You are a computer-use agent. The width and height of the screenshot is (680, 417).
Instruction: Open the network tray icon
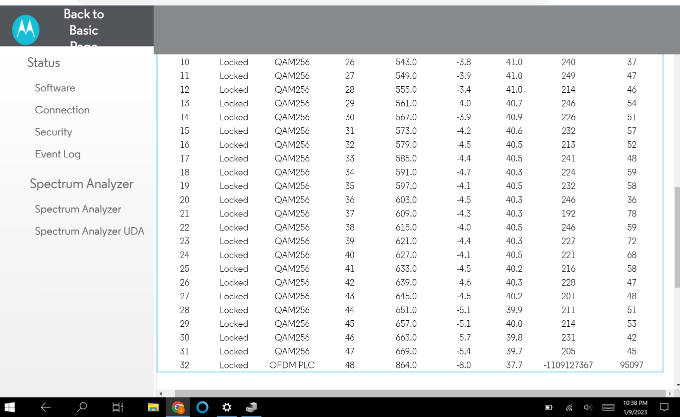[569, 407]
